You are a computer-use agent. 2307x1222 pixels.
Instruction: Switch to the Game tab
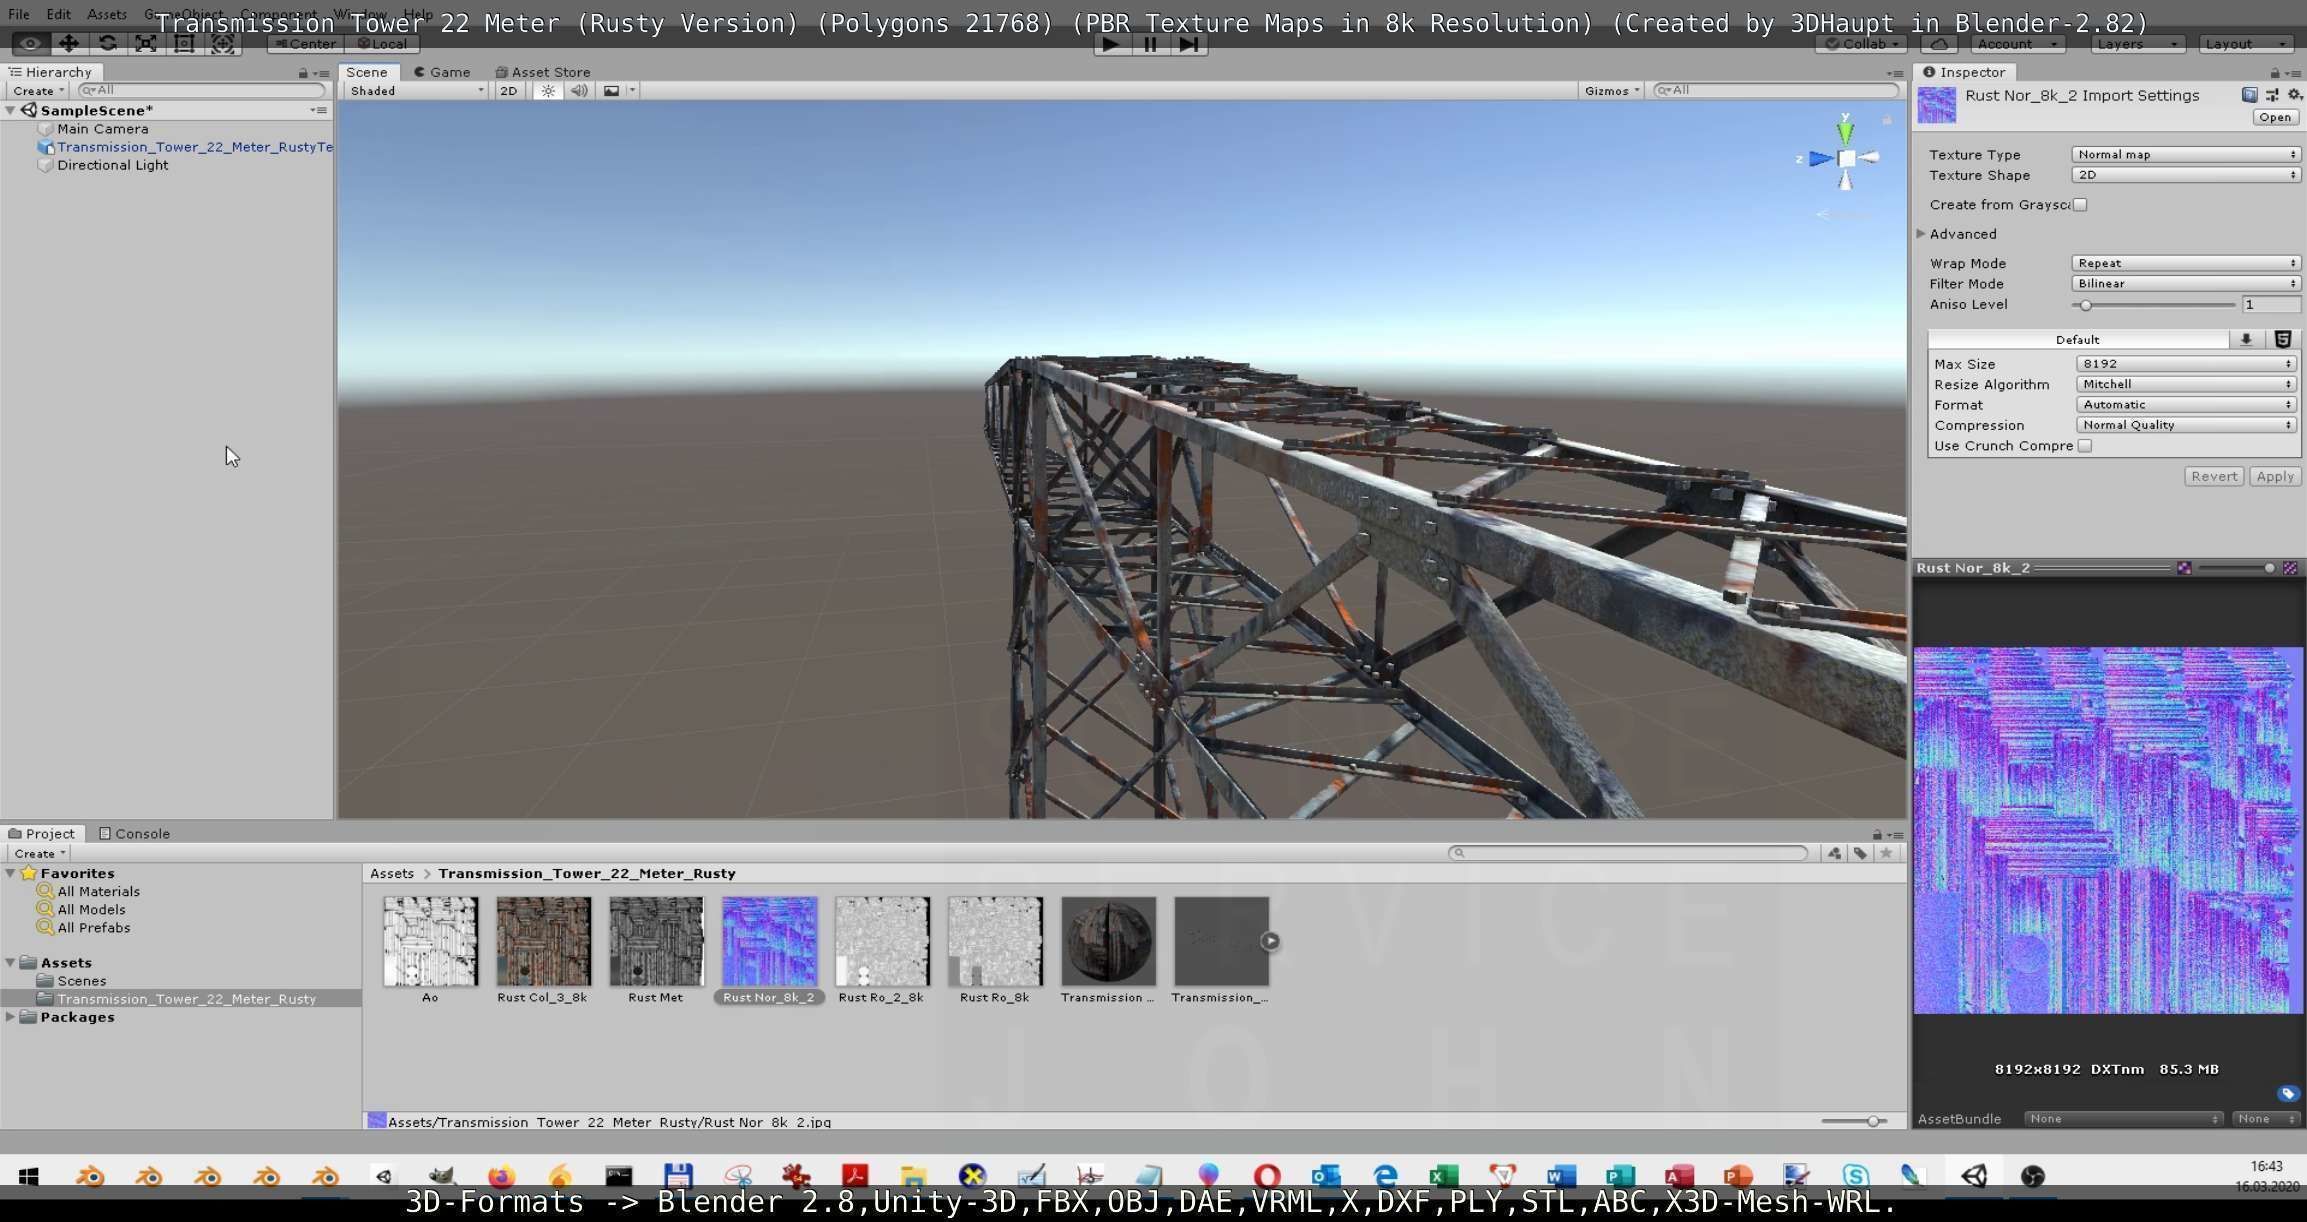(x=442, y=72)
